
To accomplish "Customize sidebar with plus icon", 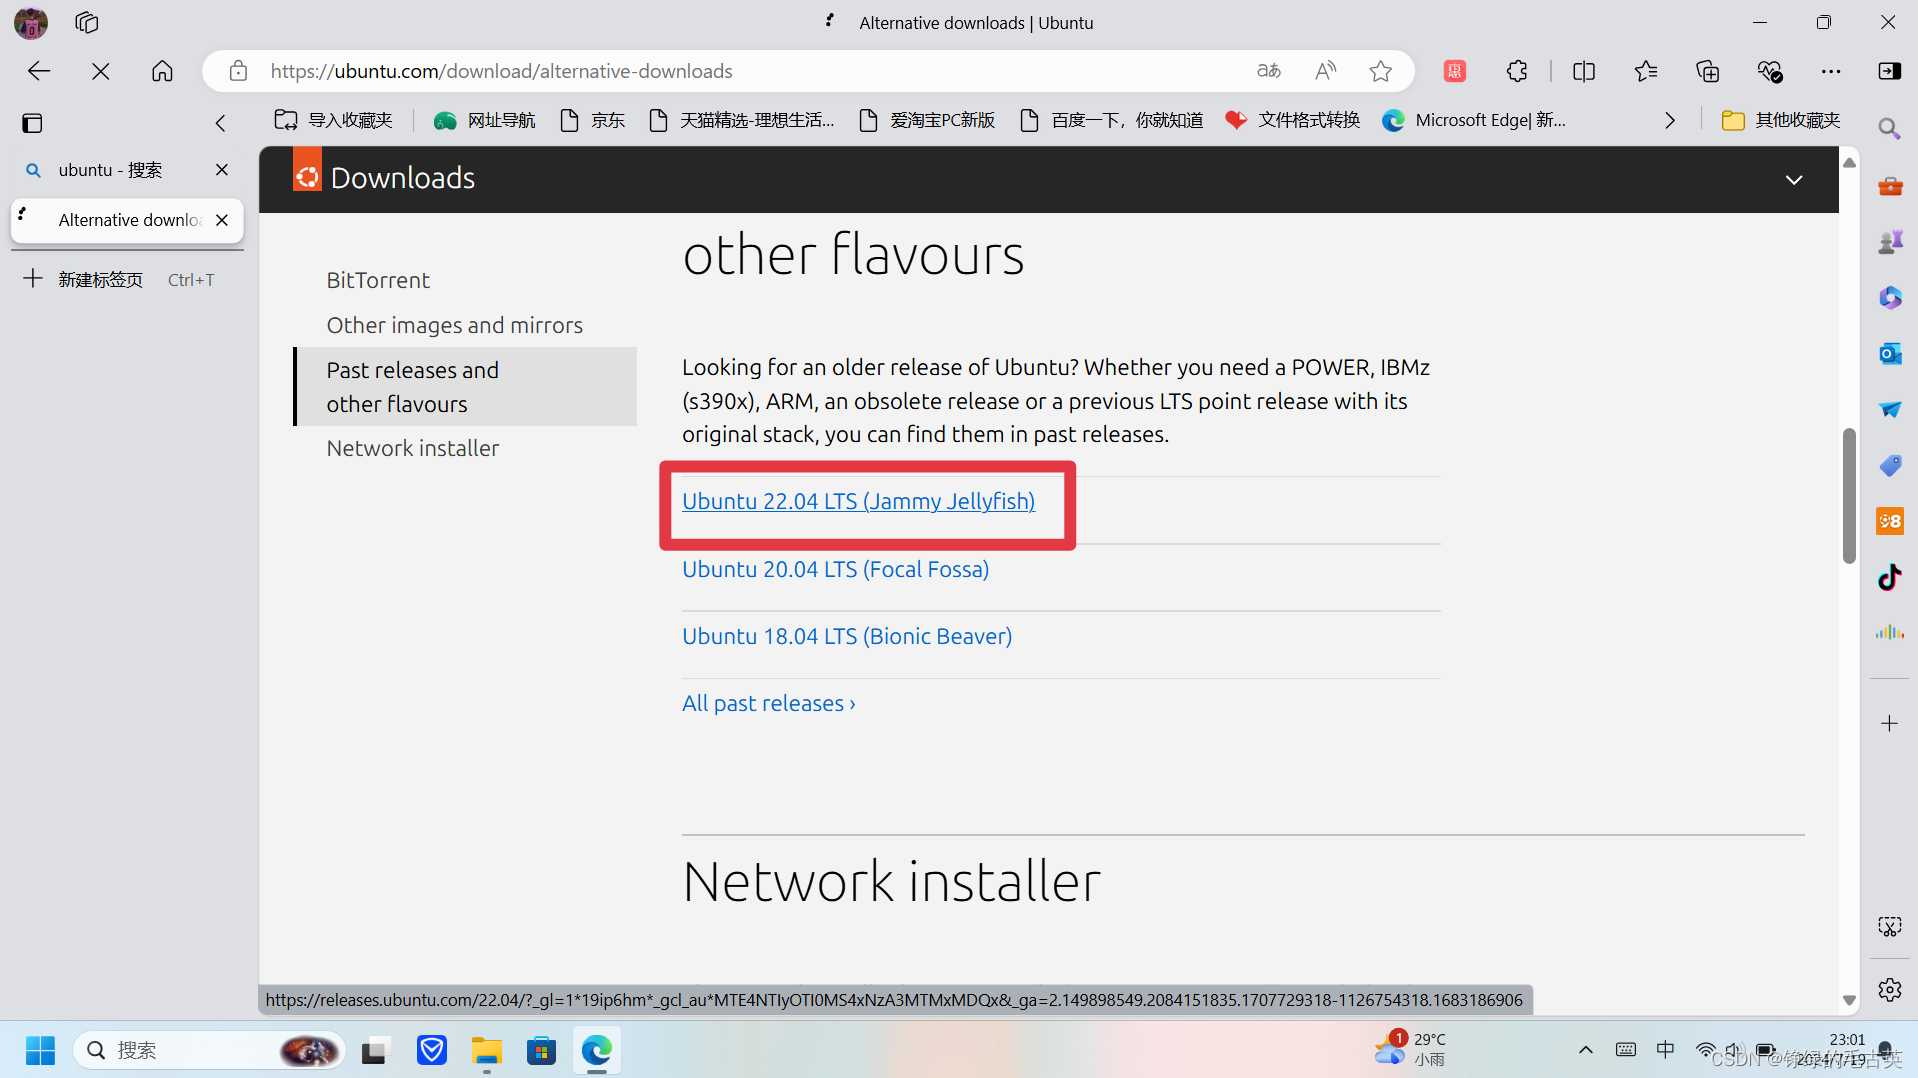I will (1889, 723).
